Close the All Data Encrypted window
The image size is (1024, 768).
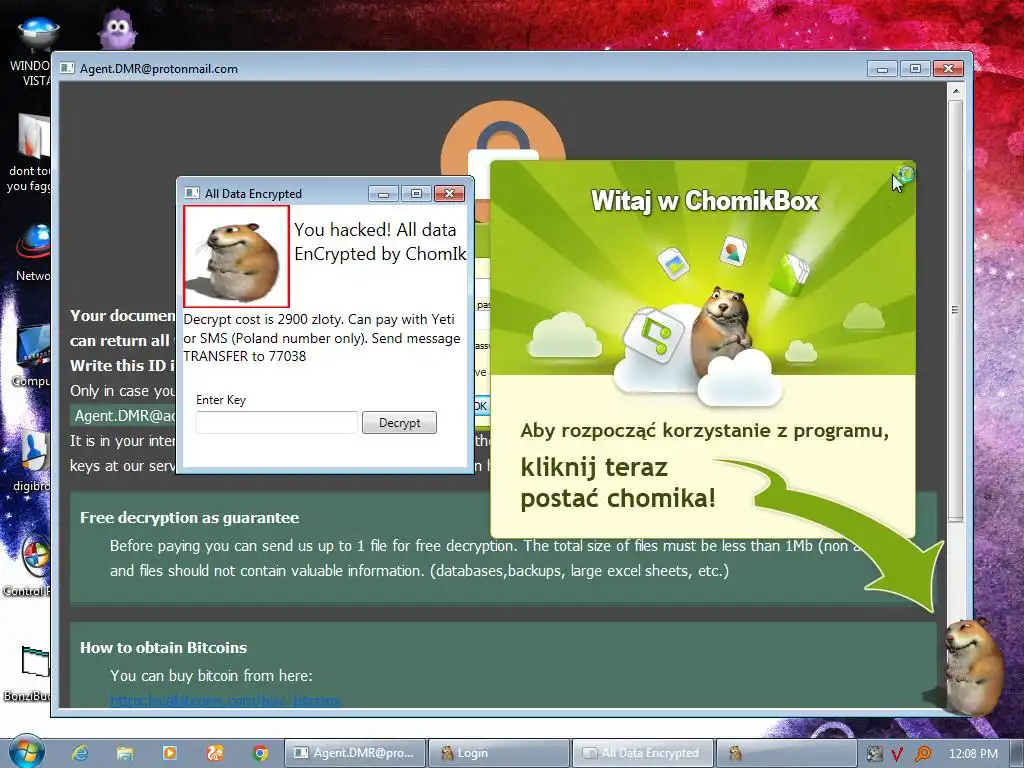tap(449, 193)
